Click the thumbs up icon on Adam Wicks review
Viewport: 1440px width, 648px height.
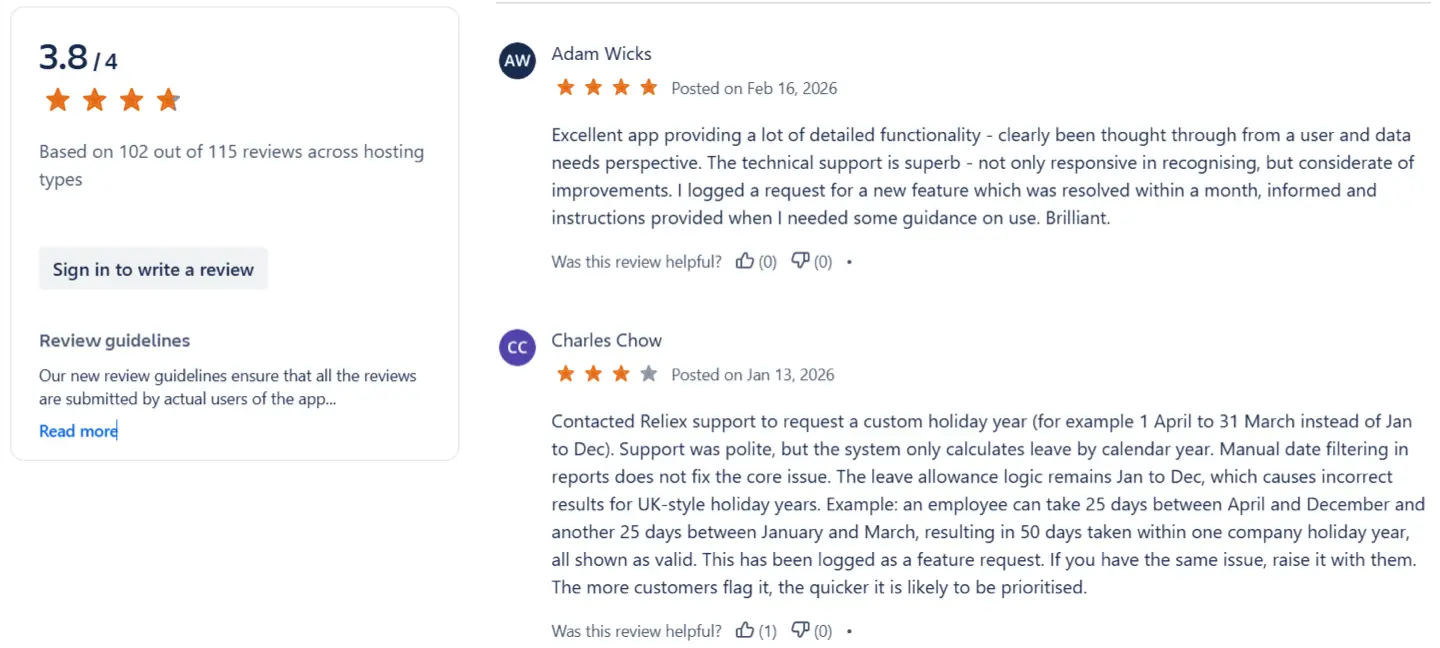tap(744, 261)
